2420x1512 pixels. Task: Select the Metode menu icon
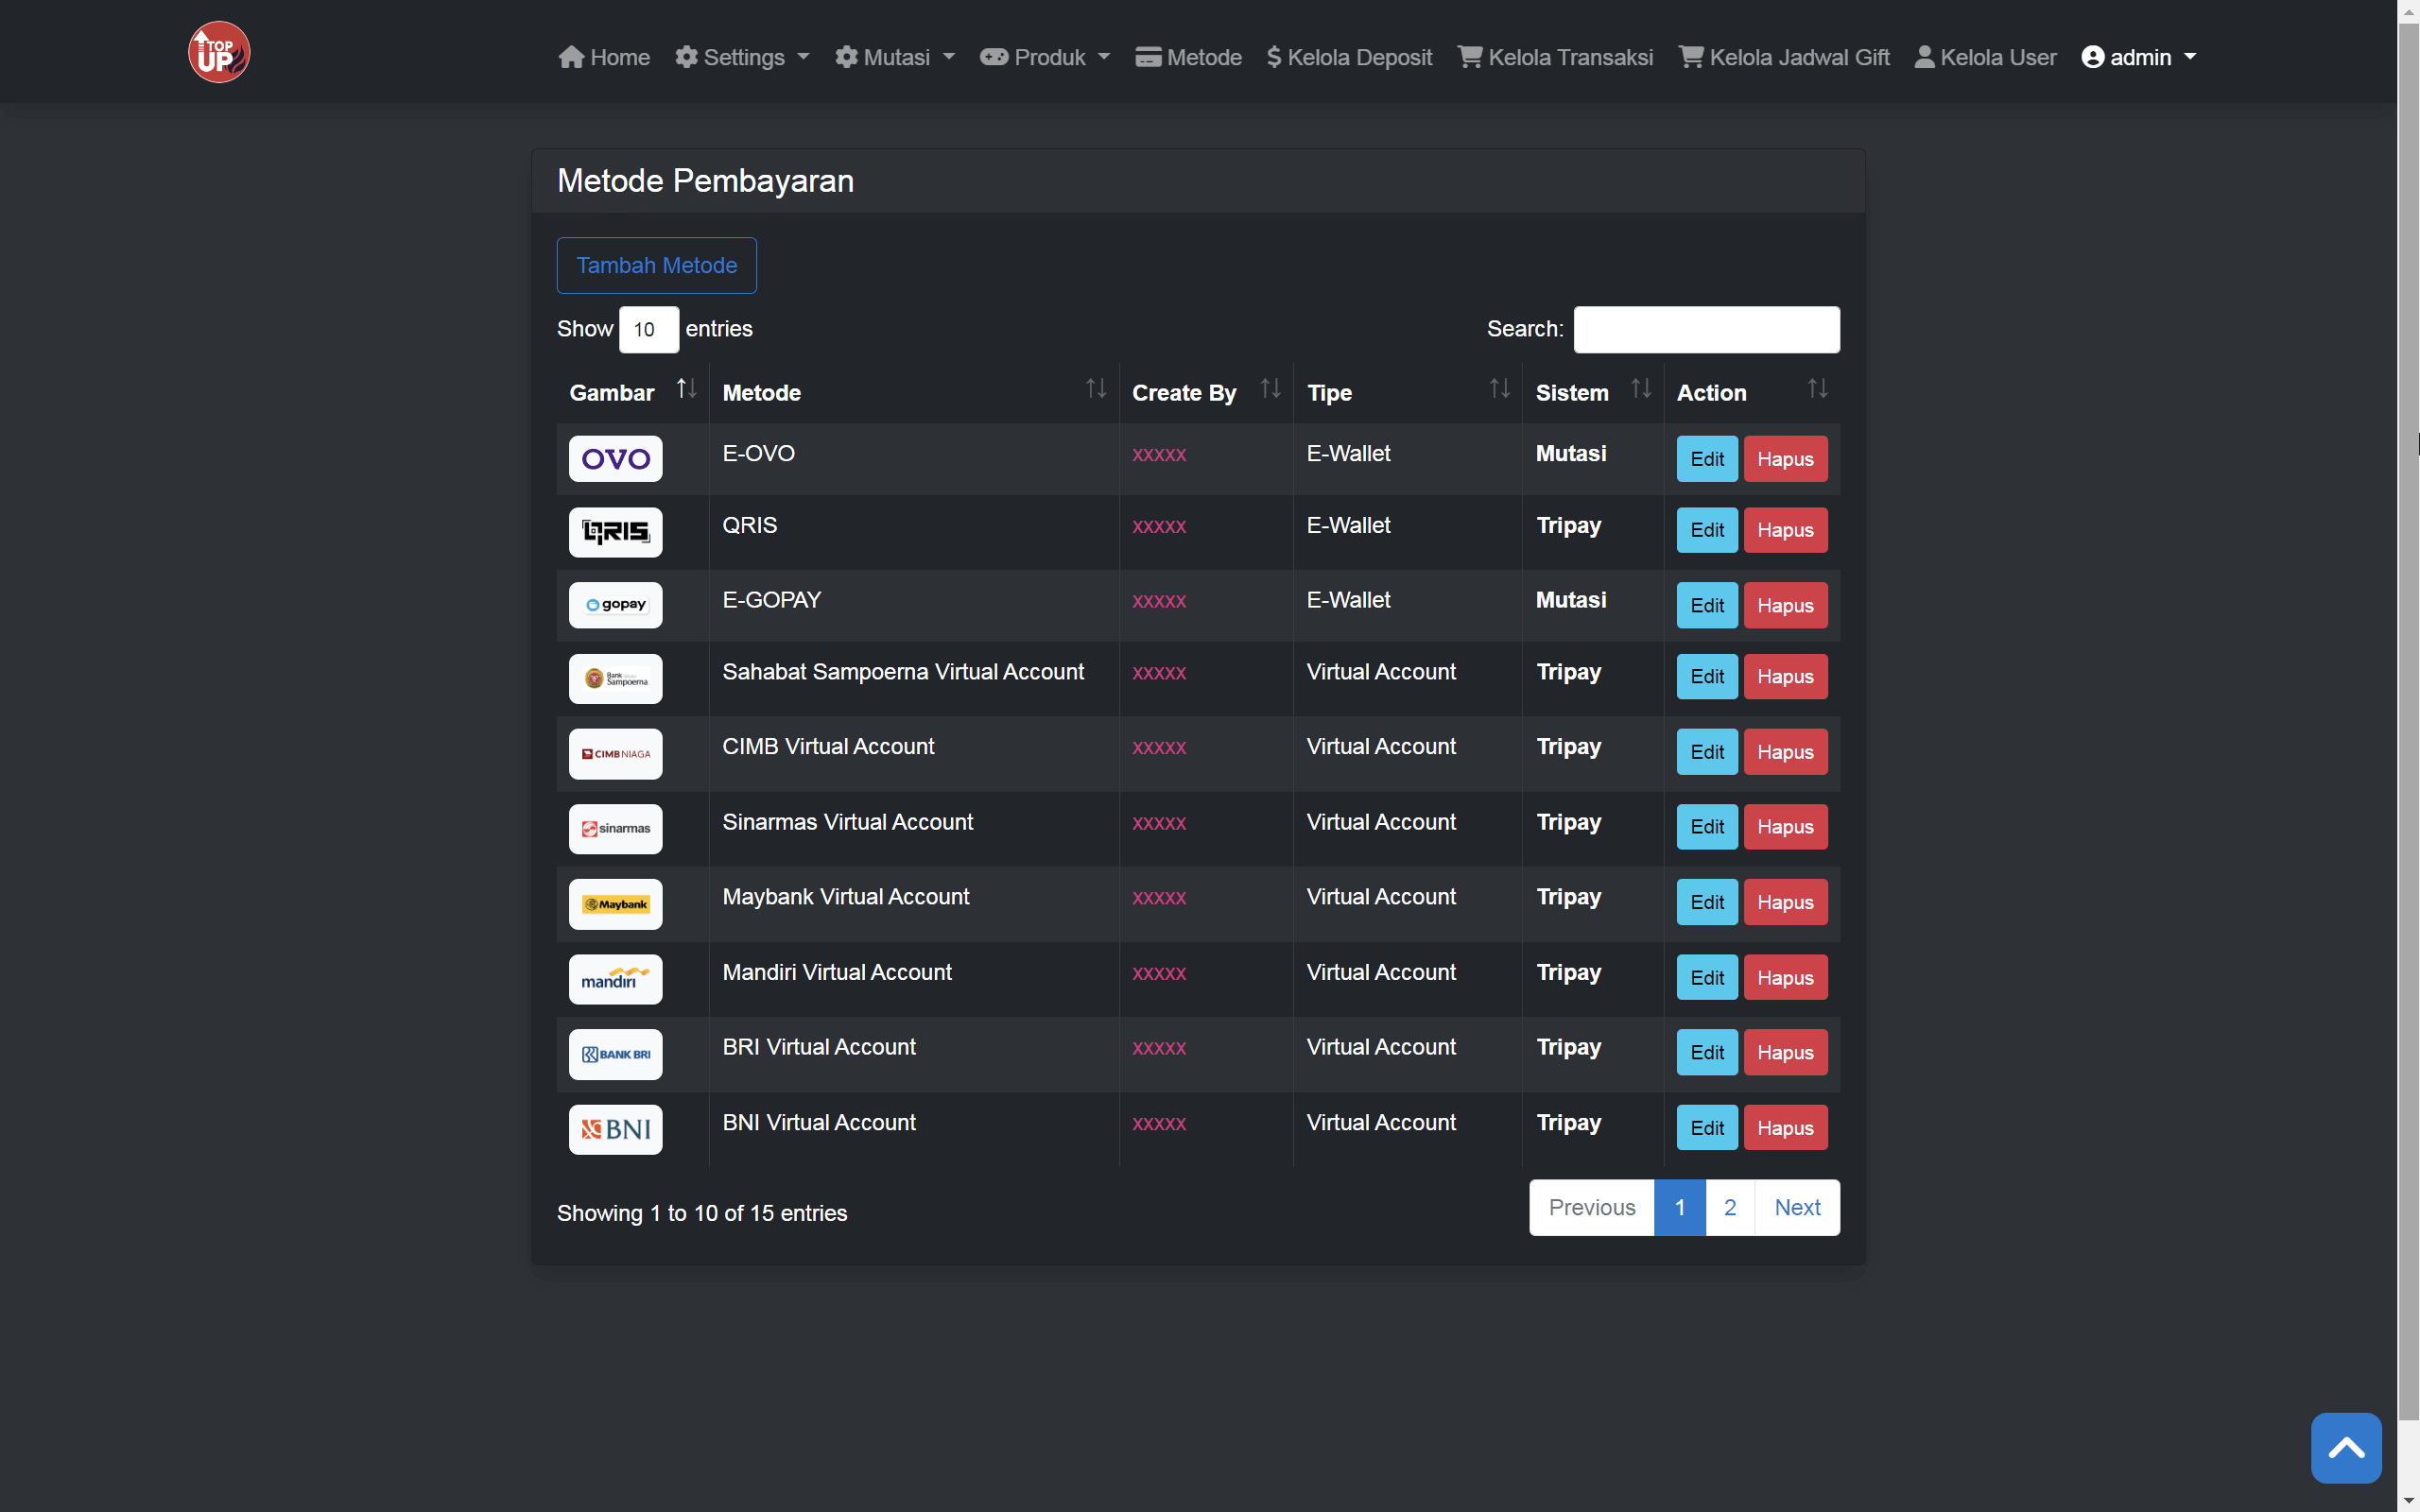coord(1147,57)
